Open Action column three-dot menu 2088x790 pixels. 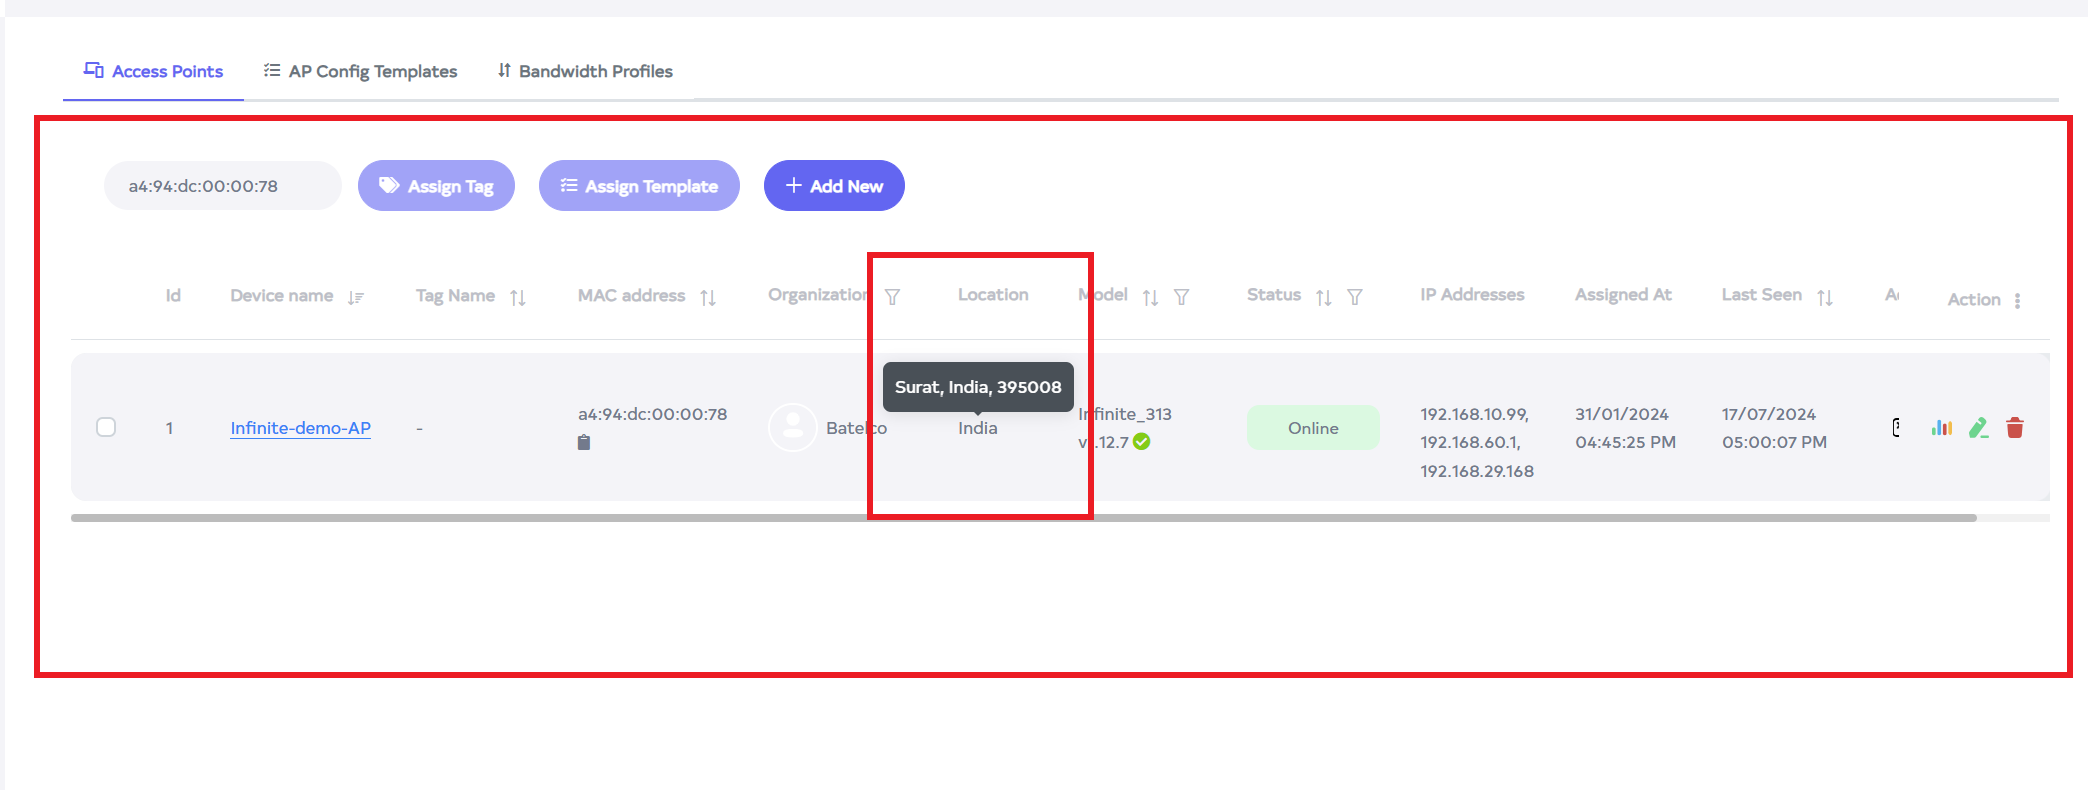click(2017, 300)
